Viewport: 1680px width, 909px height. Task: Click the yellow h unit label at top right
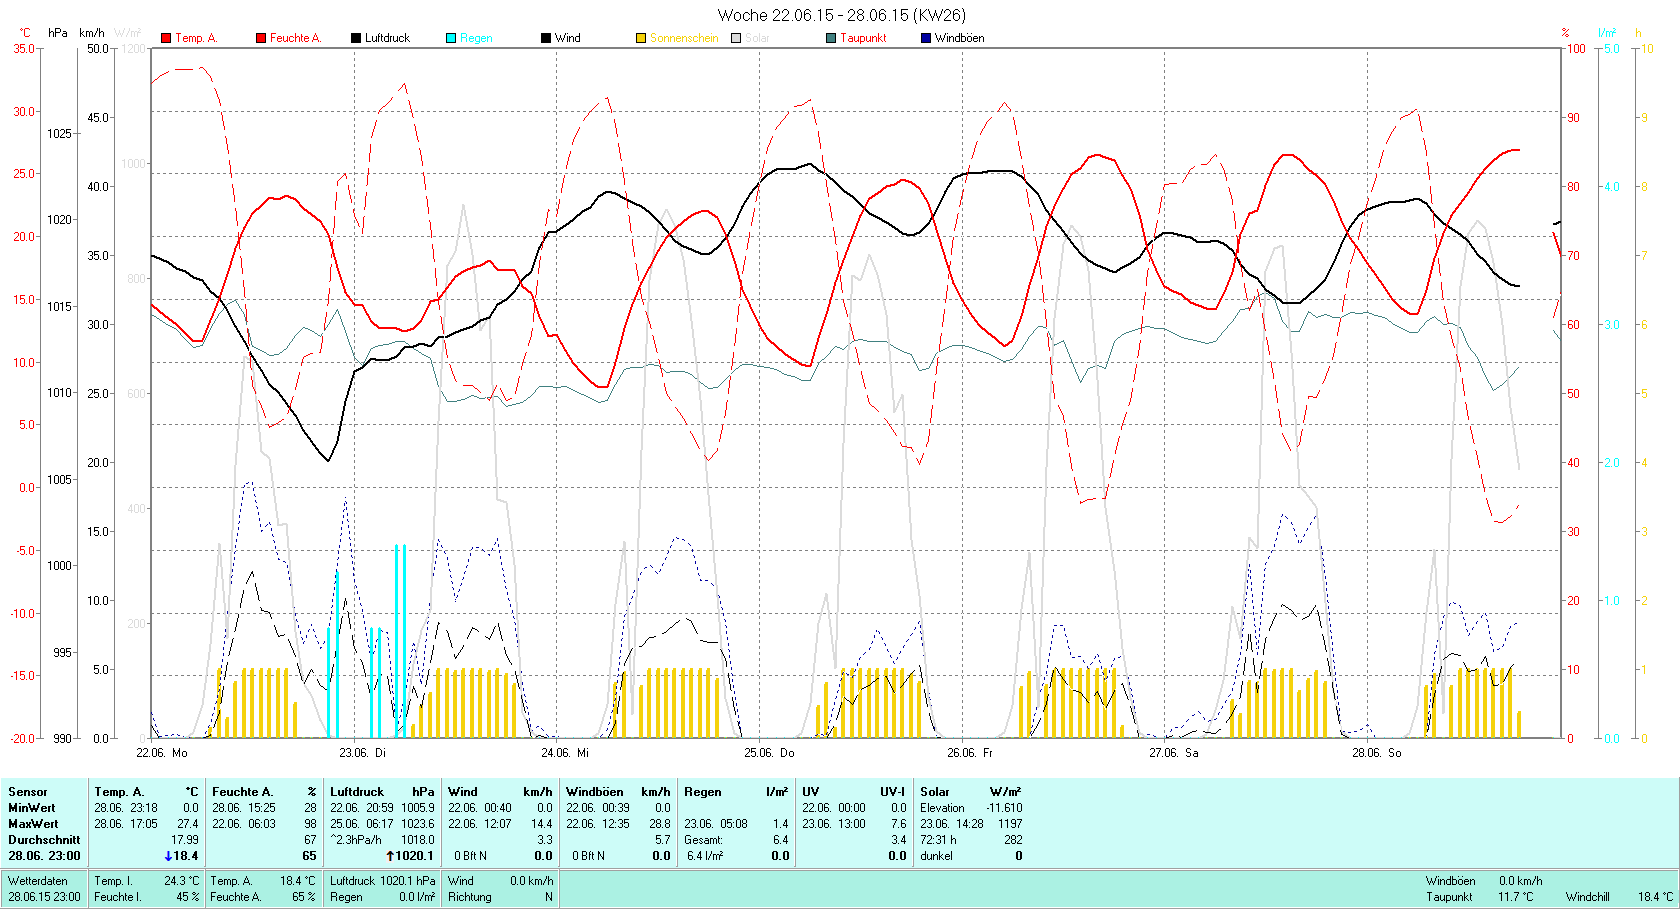click(1638, 33)
